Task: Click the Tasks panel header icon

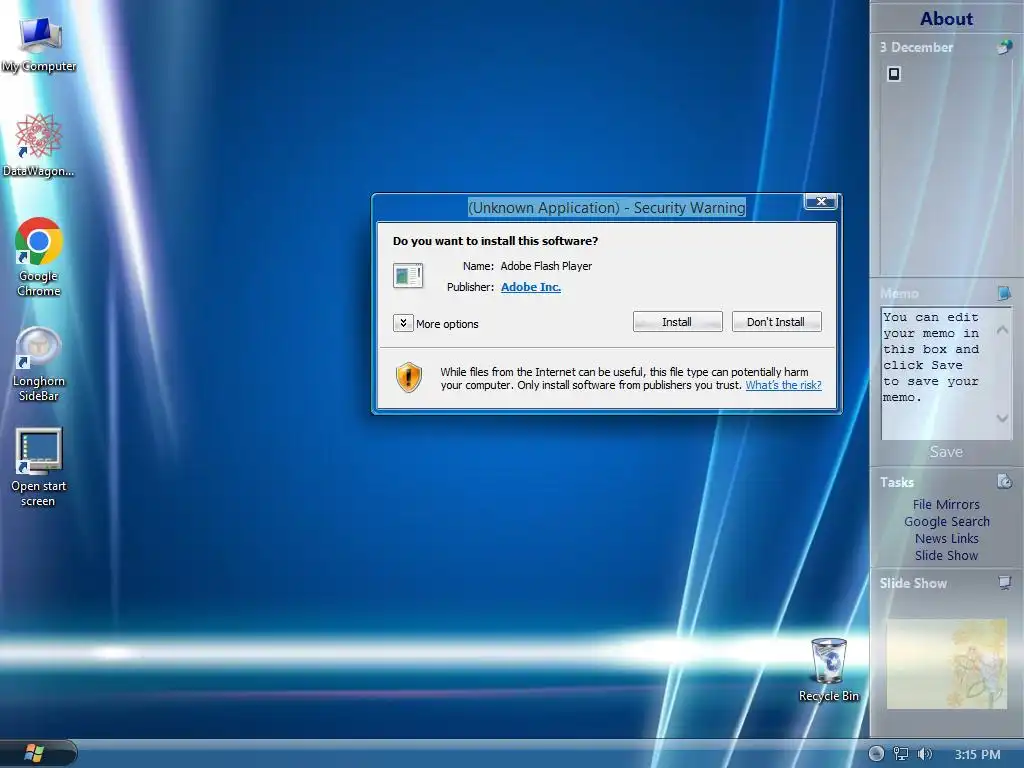Action: 1004,482
